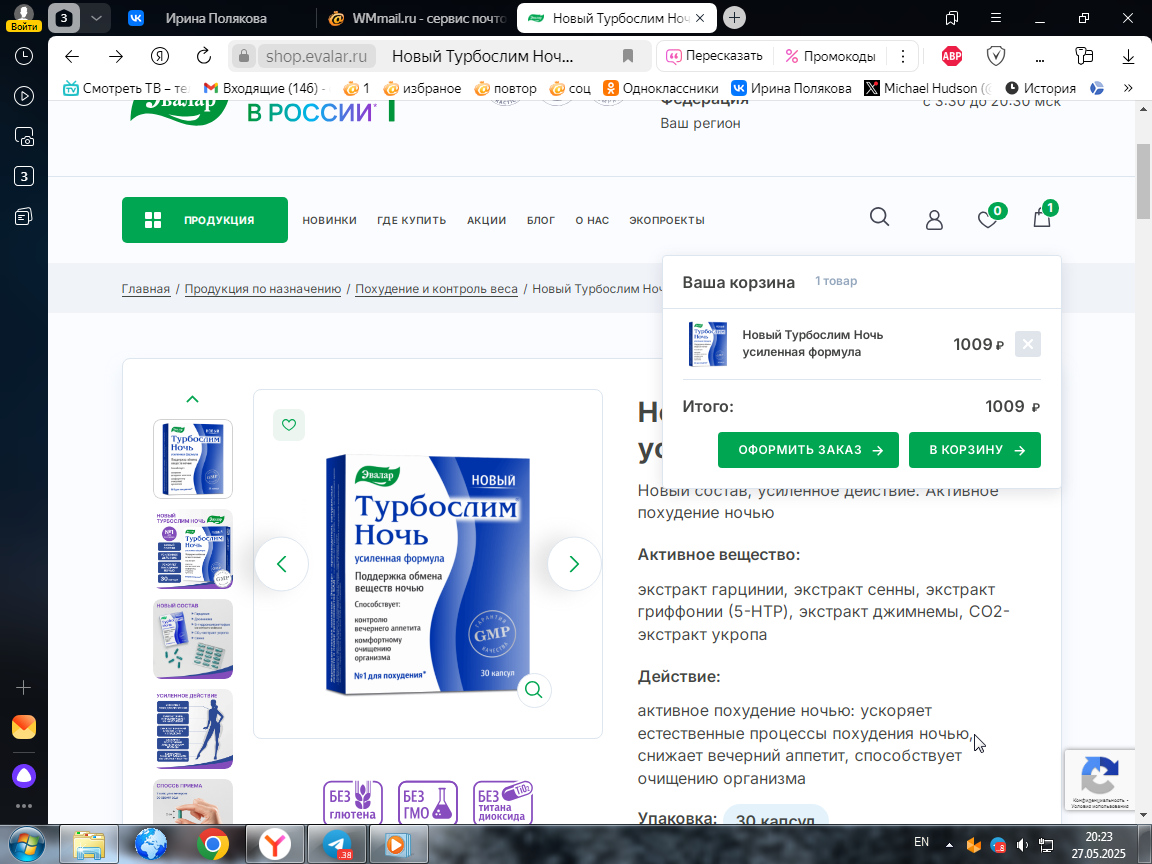This screenshot has width=1152, height=864.
Task: Follow the Продукция по назначению breadcrumb link
Action: [263, 289]
